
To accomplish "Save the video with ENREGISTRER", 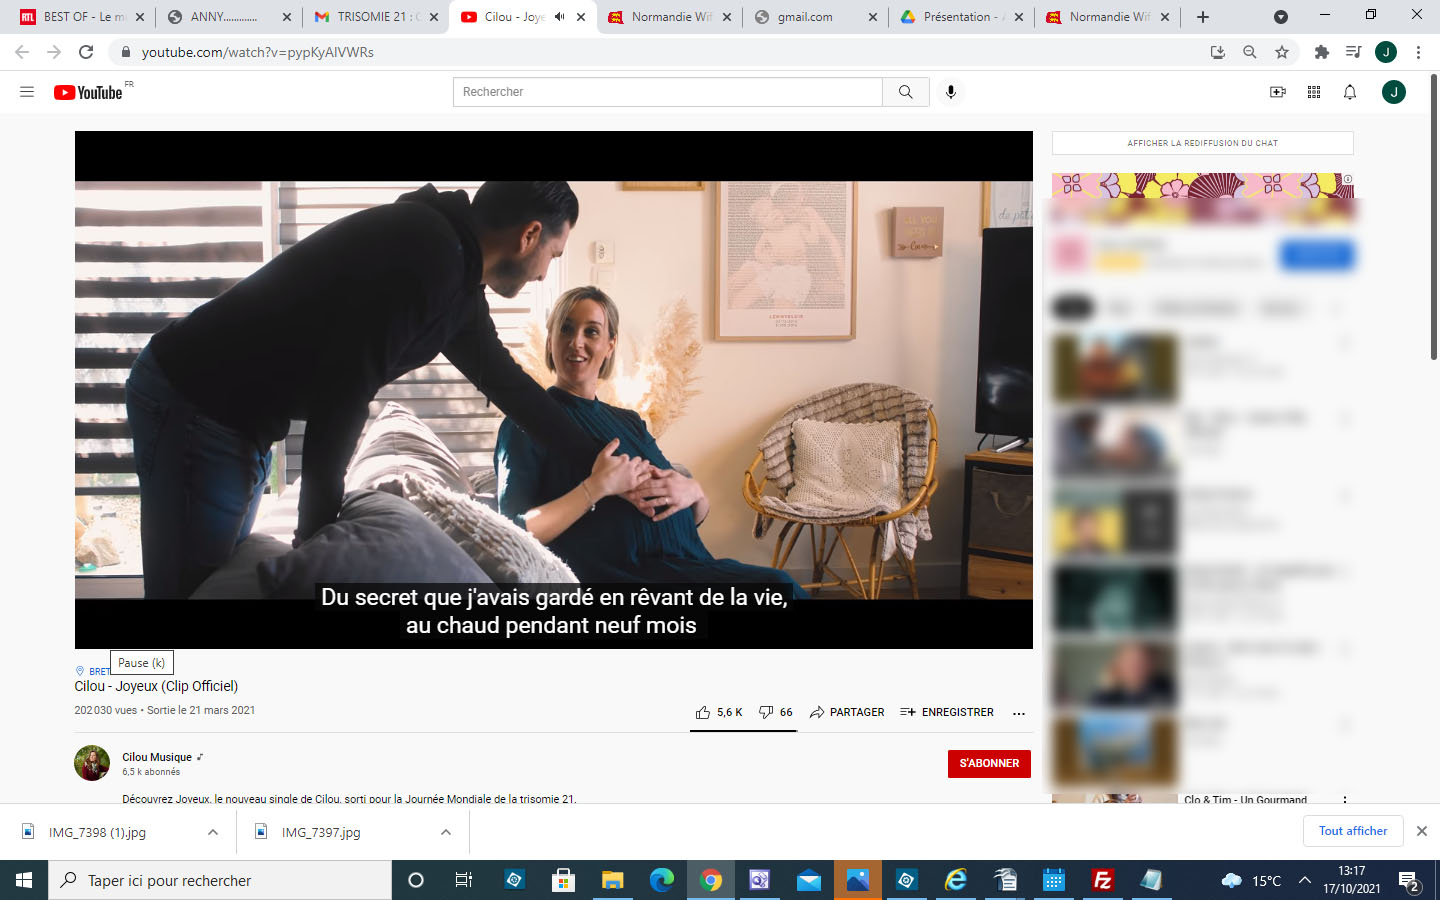I will click(x=947, y=712).
